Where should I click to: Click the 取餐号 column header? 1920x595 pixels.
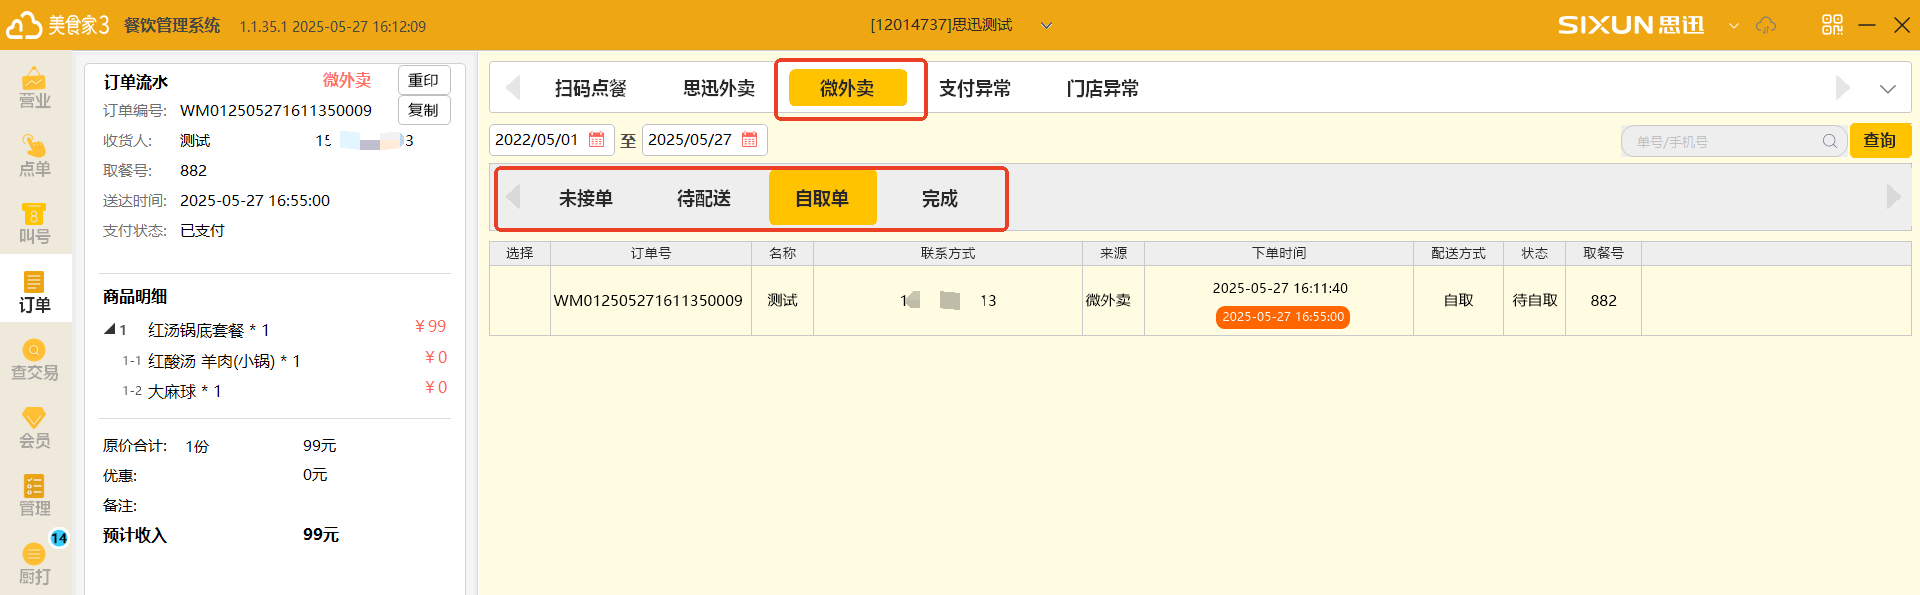[1604, 253]
